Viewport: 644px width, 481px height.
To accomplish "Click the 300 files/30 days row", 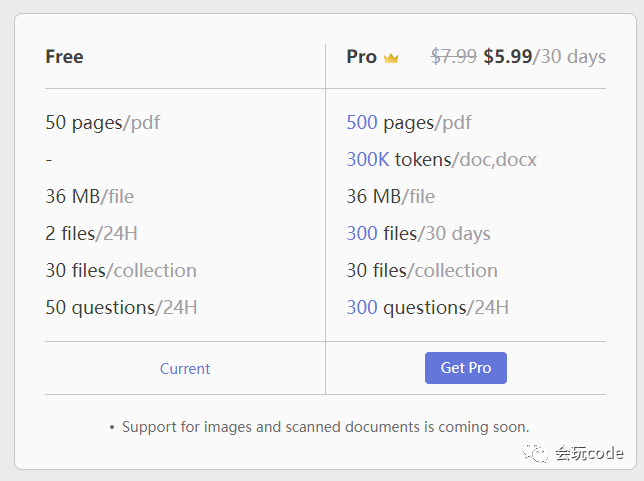I will point(418,234).
